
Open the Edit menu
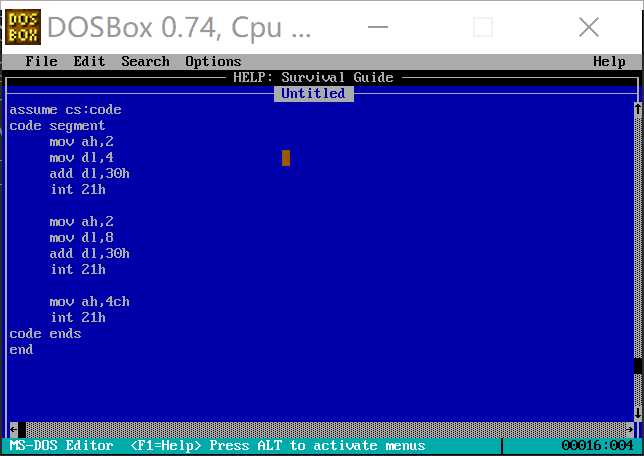pos(90,62)
